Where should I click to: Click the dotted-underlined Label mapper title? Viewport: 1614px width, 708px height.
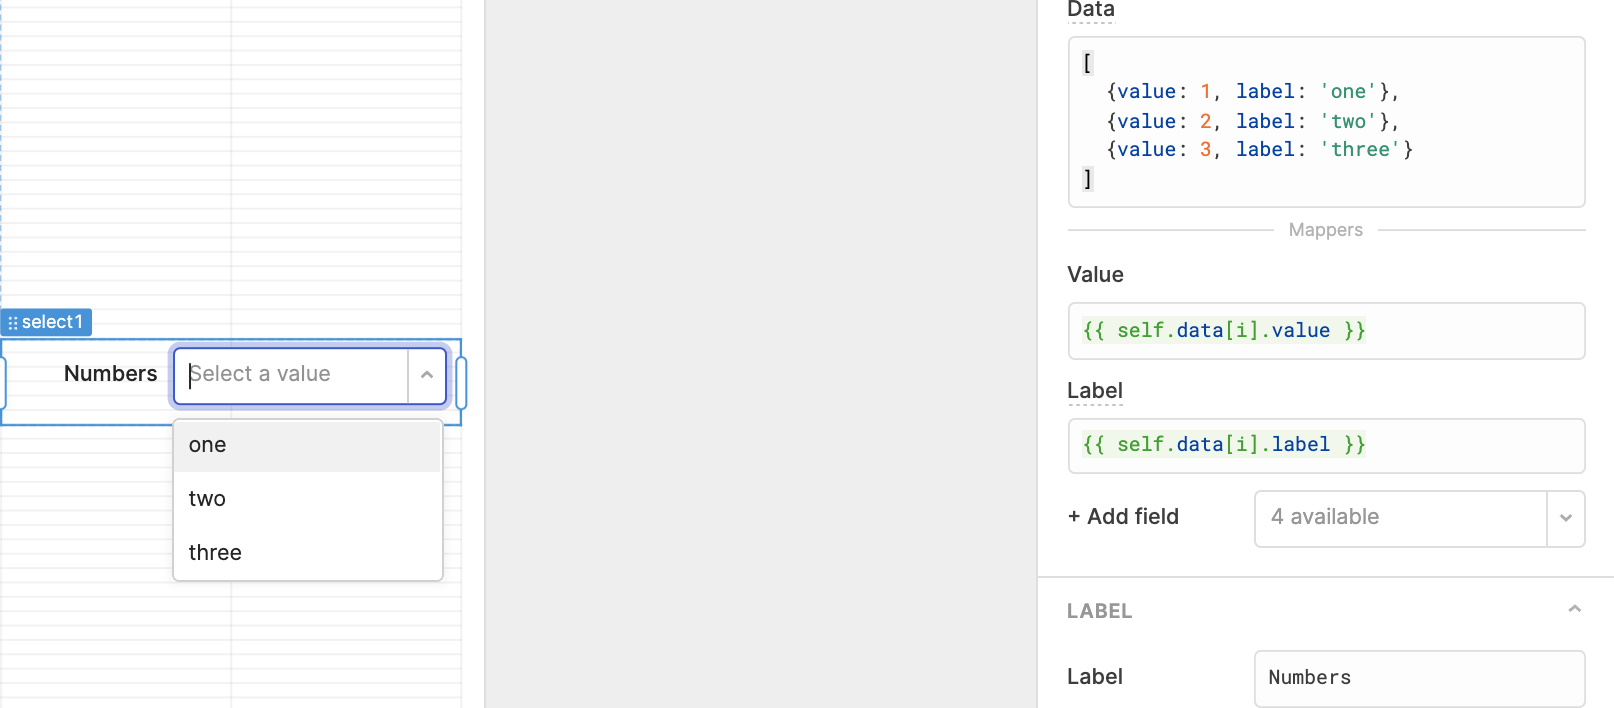(1095, 391)
